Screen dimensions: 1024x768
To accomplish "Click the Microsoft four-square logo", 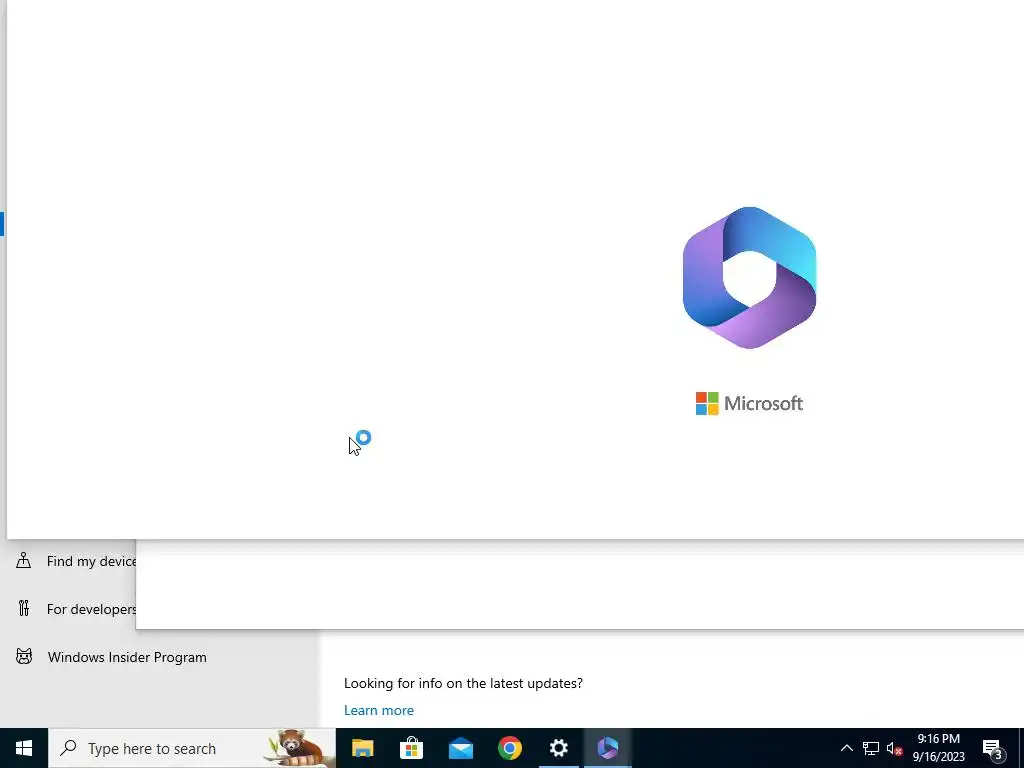I will coord(707,404).
